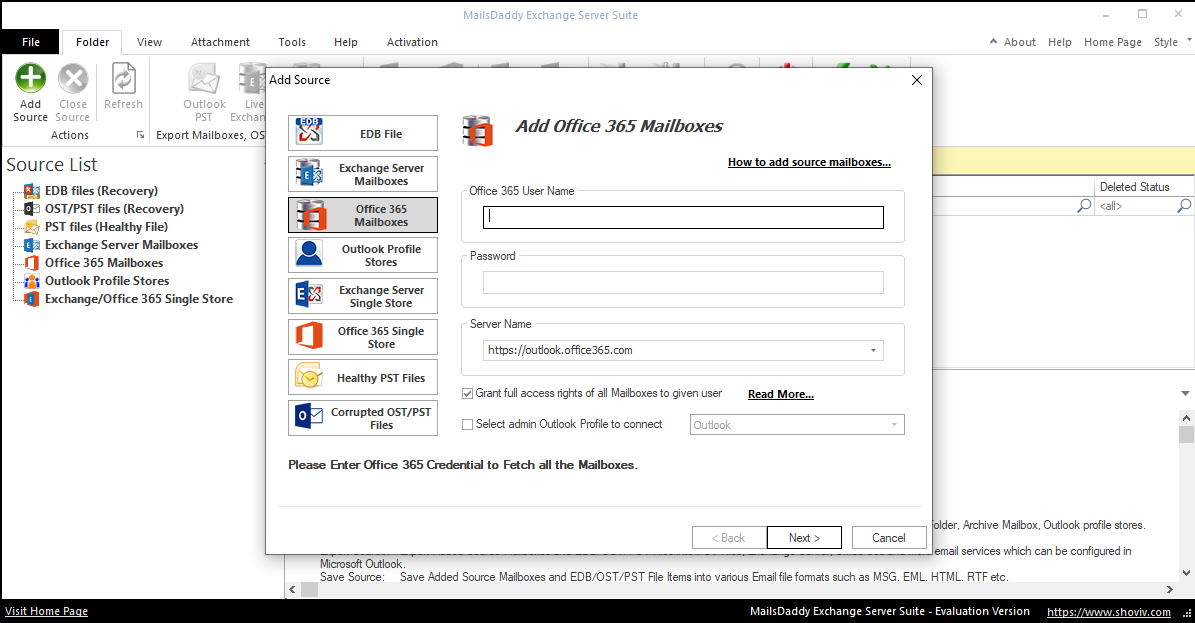
Task: Click the horizontal scrollbar right arrow
Action: [1170, 589]
